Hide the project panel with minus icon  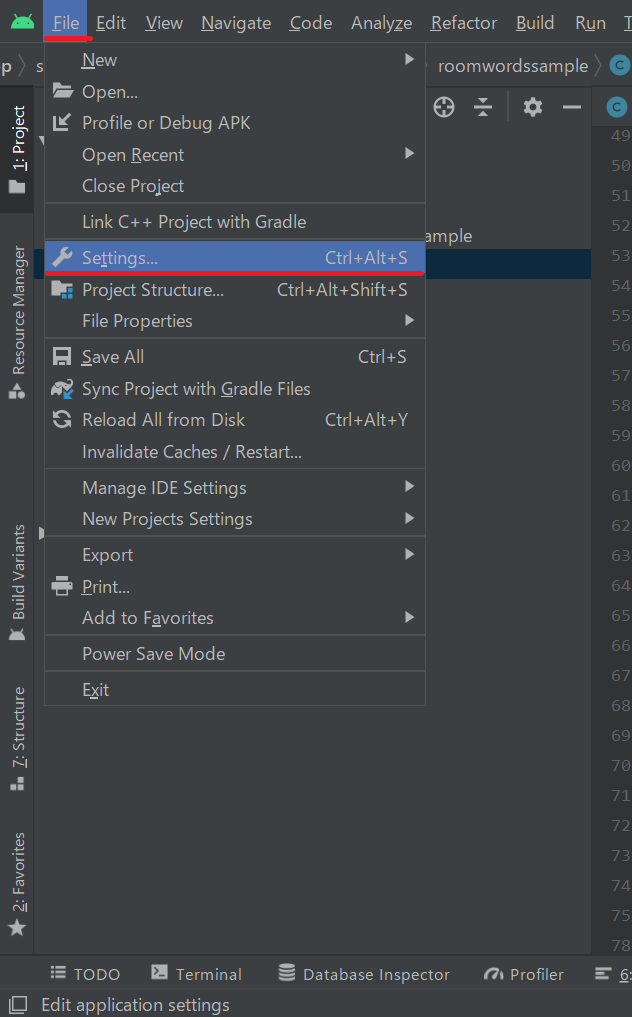tap(572, 107)
